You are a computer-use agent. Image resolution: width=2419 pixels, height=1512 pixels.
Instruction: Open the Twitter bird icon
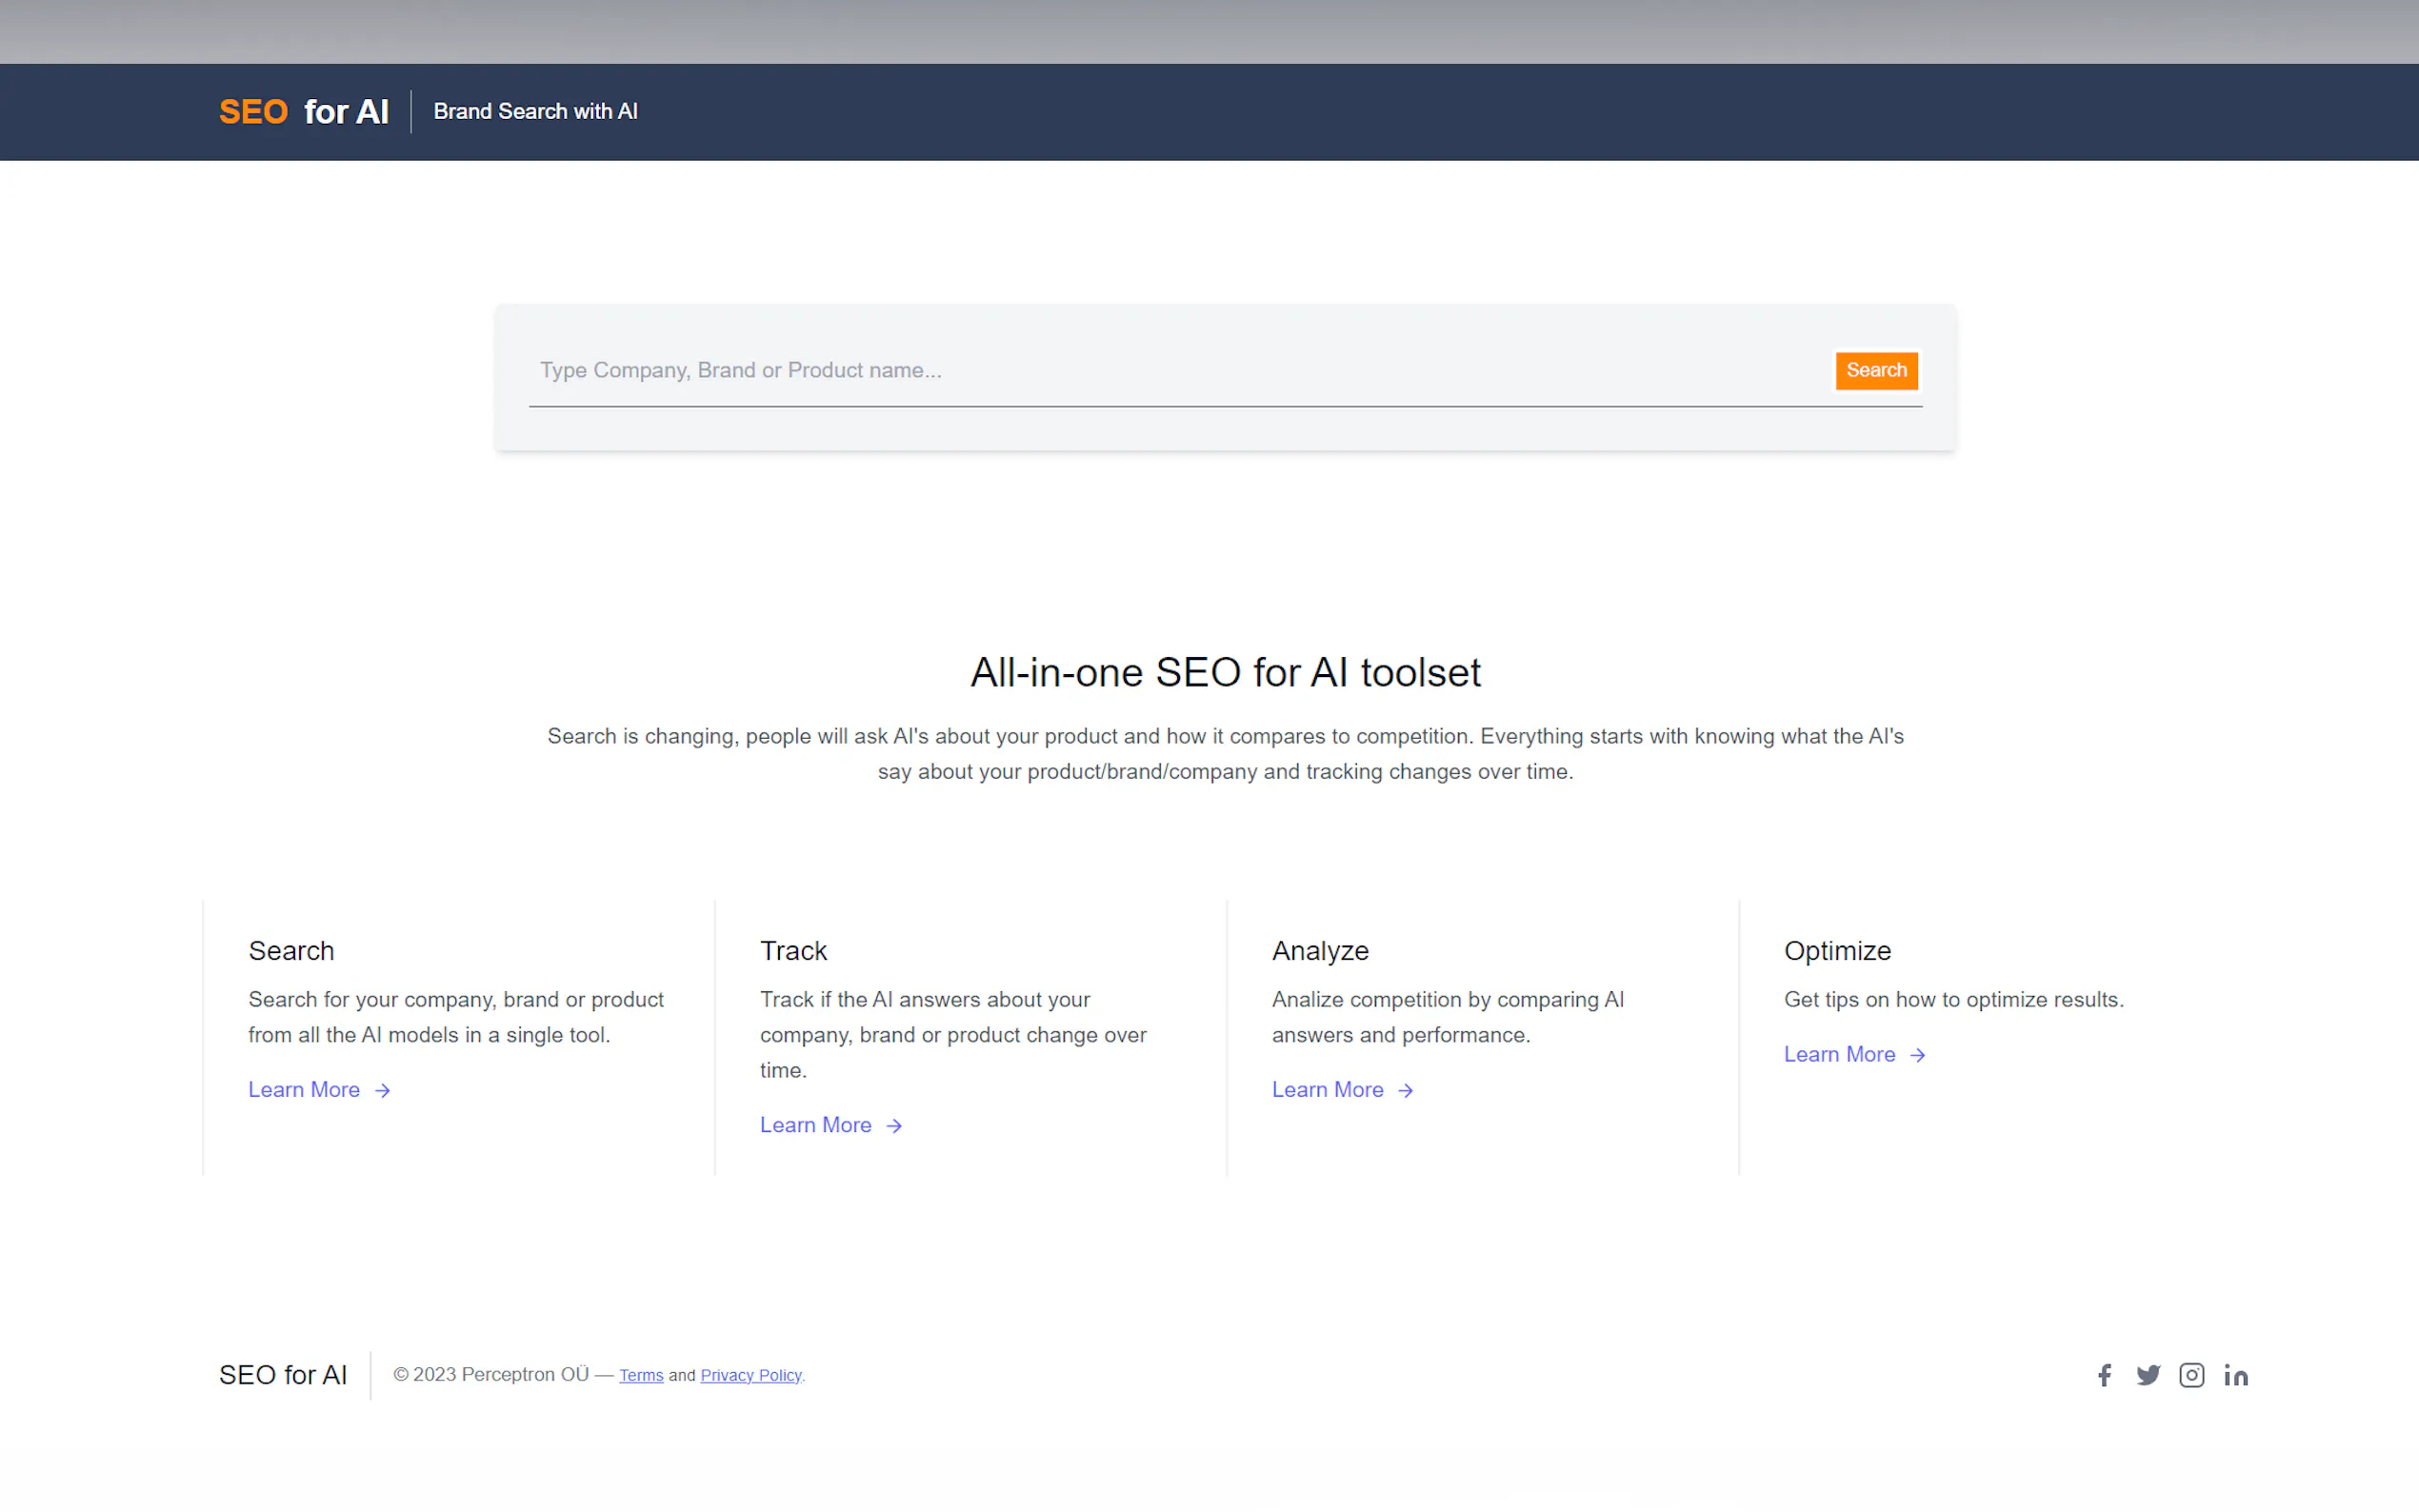(2148, 1375)
